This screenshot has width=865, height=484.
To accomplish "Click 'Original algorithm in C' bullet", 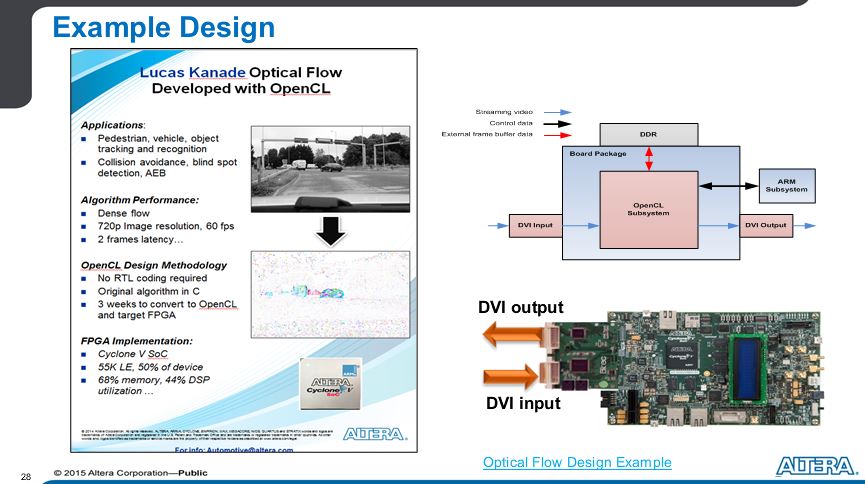I will tap(148, 291).
